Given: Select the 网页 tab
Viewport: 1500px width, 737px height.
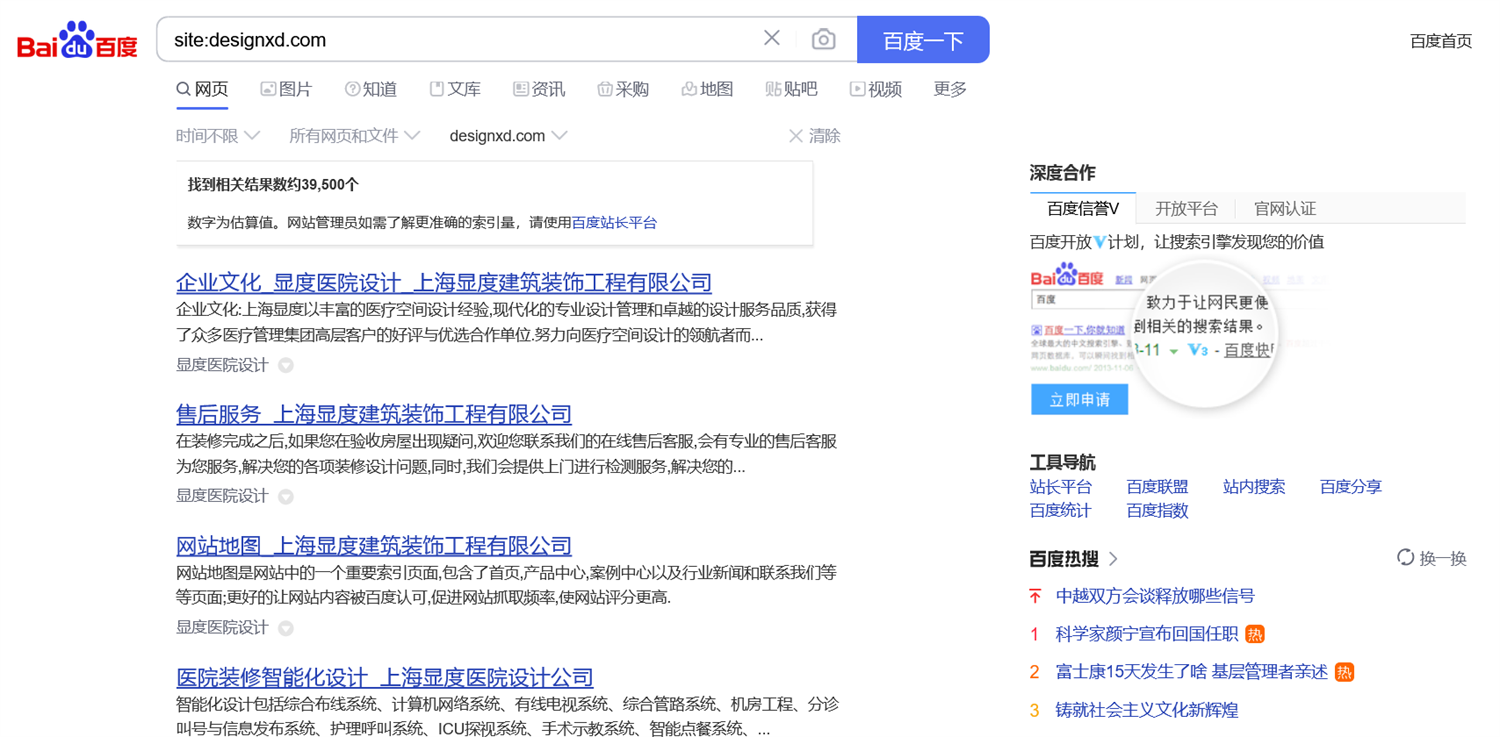Looking at the screenshot, I should point(202,89).
